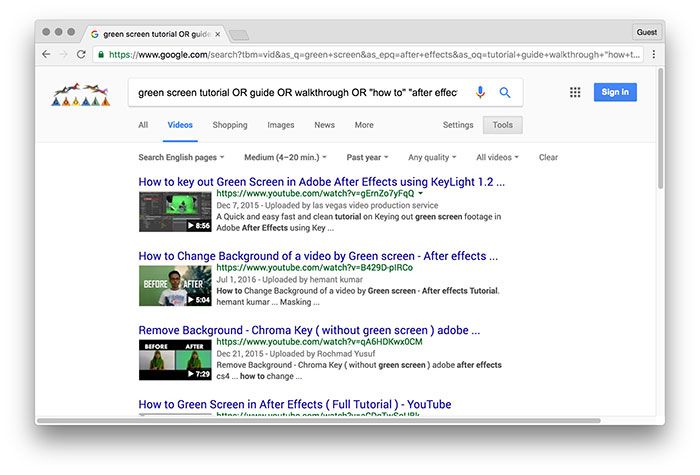Expand the All videos dropdown
Image resolution: width=700 pixels, height=475 pixels.
(x=497, y=157)
